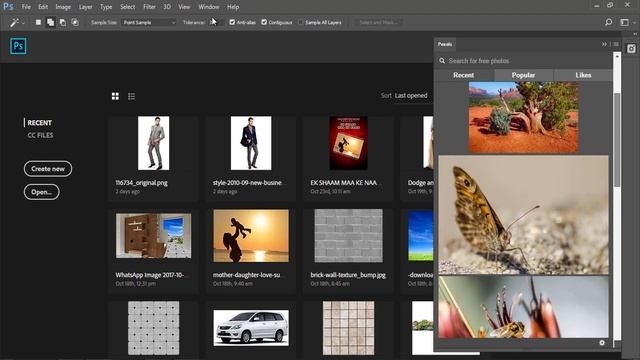Switch to the Likes tab in Pexels

point(583,75)
